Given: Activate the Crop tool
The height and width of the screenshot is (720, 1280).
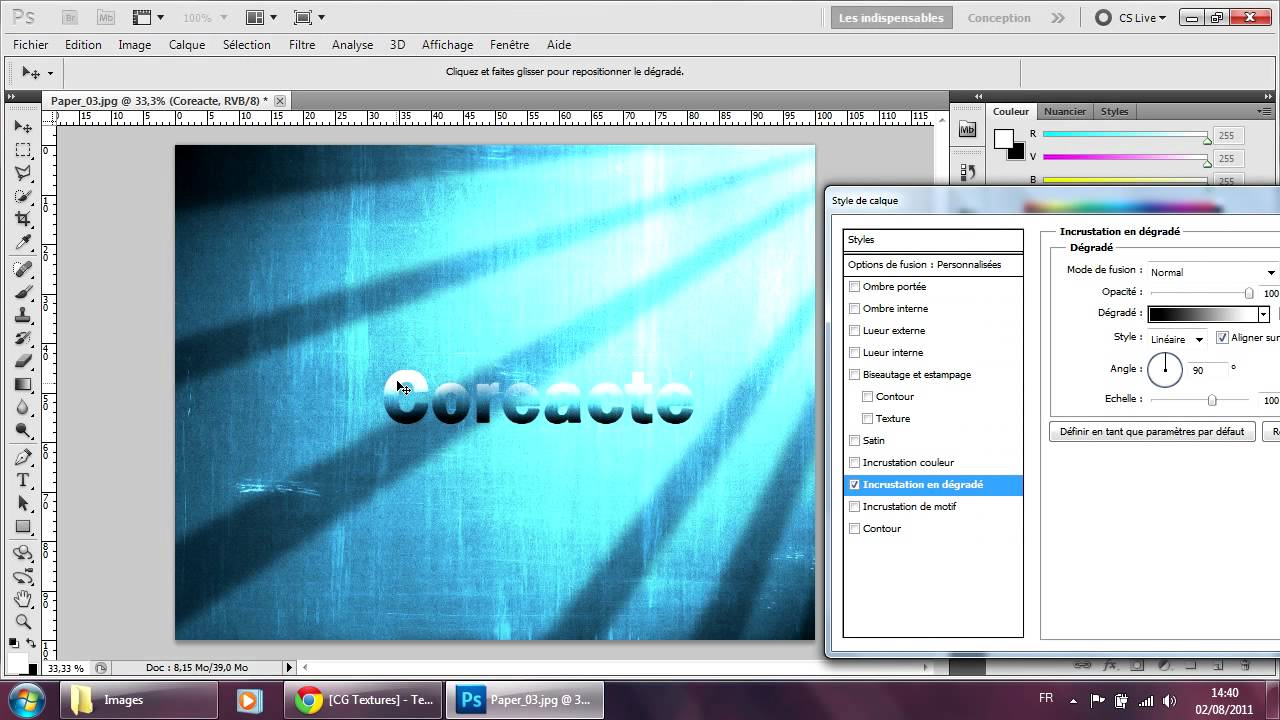Looking at the screenshot, I should (x=23, y=219).
